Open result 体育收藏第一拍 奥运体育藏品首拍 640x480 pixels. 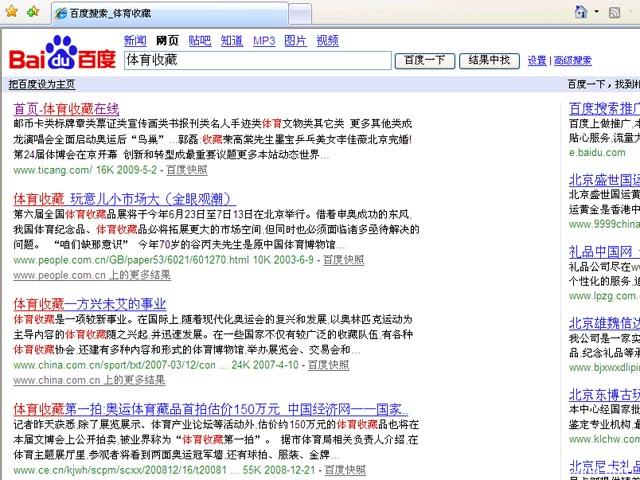211,409
